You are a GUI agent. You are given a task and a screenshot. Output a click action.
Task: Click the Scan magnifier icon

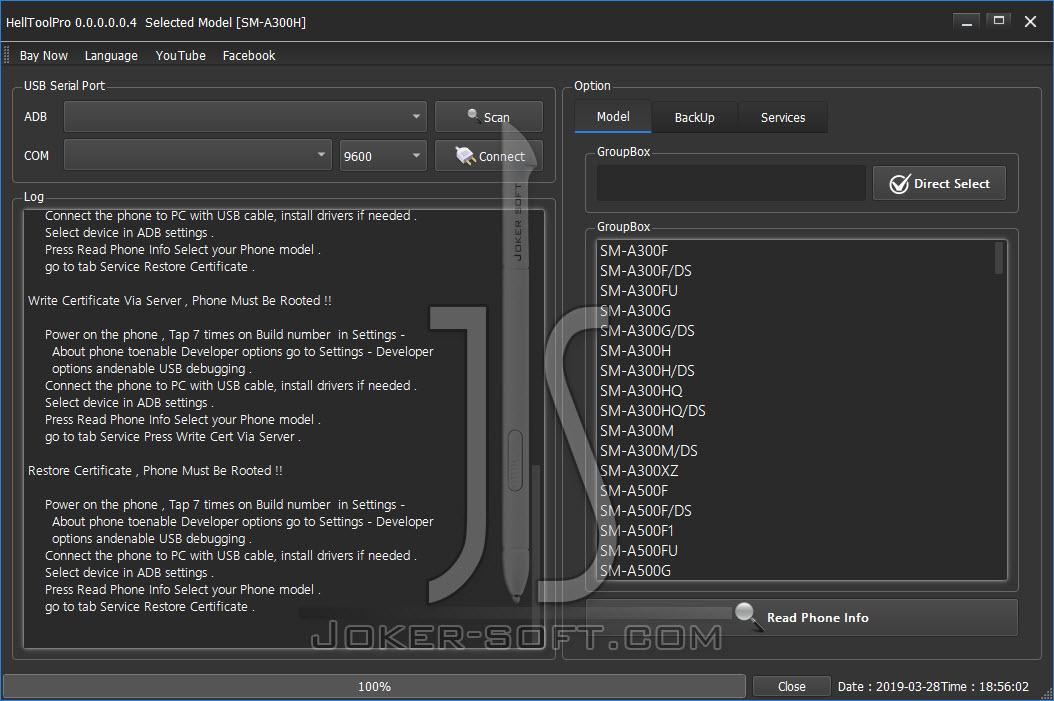click(x=473, y=115)
